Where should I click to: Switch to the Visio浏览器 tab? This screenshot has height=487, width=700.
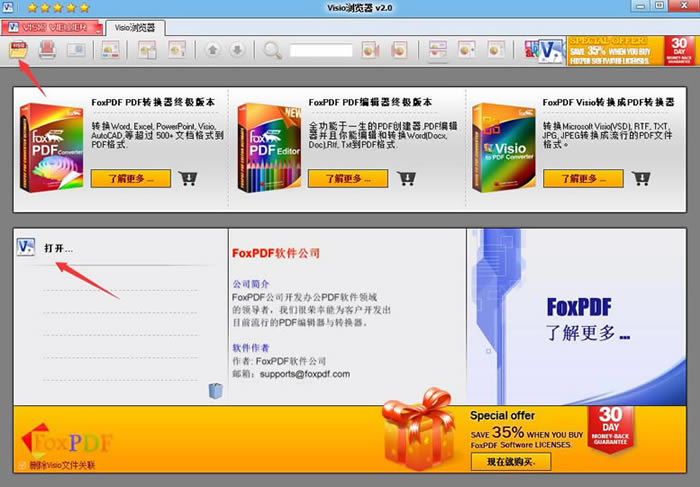[x=132, y=27]
